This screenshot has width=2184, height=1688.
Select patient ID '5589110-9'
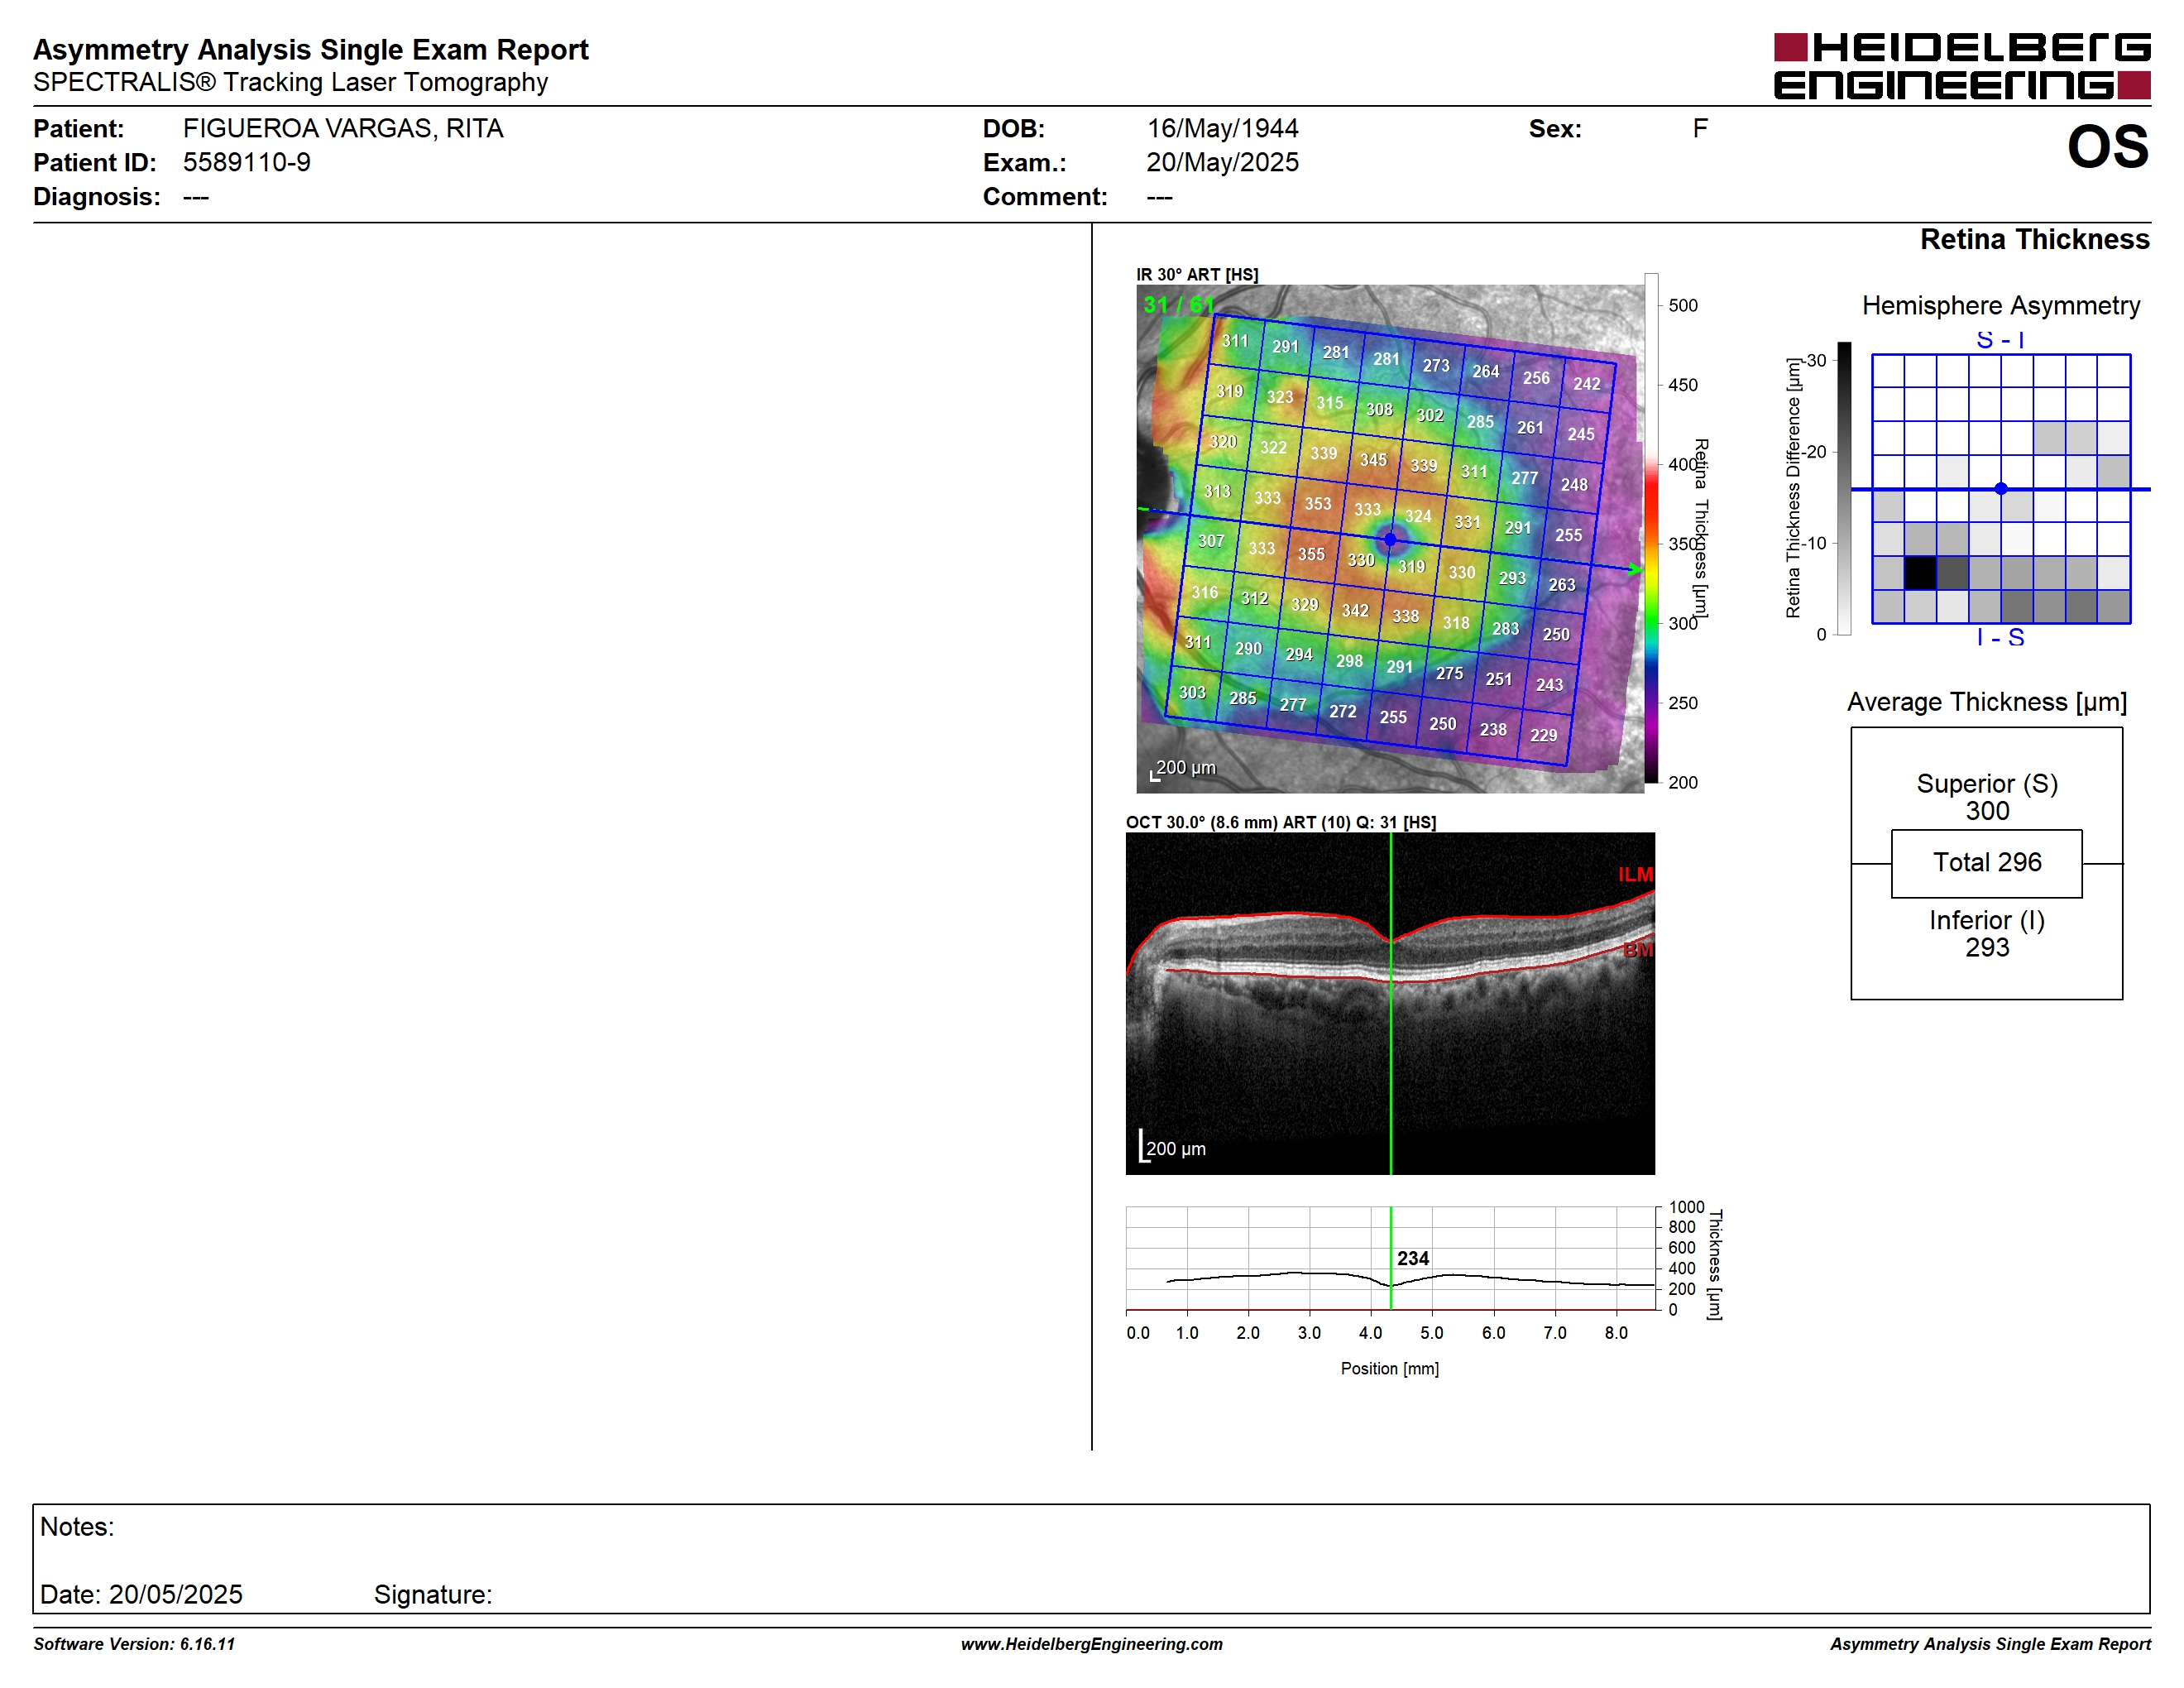(x=247, y=162)
